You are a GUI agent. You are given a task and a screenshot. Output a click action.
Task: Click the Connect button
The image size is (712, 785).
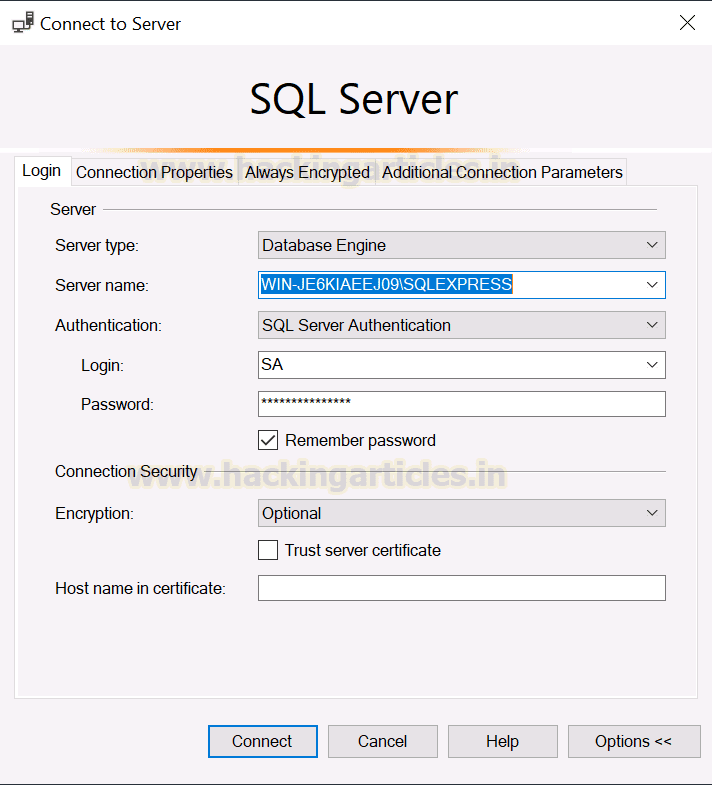tap(262, 741)
